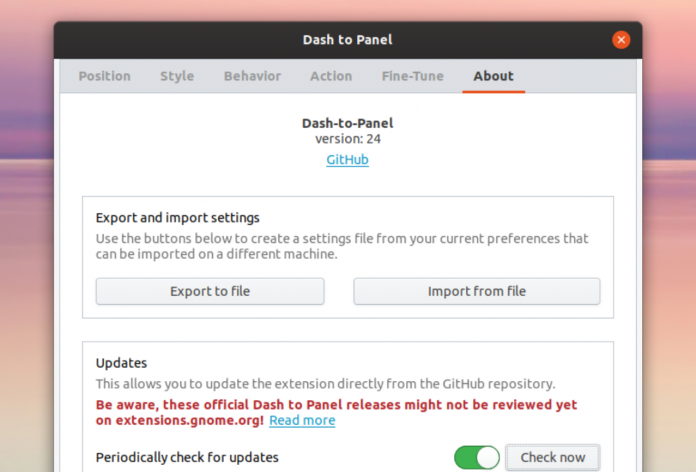Screen dimensions: 696x472
Task: Click the red Be aware warning text
Action: click(336, 404)
